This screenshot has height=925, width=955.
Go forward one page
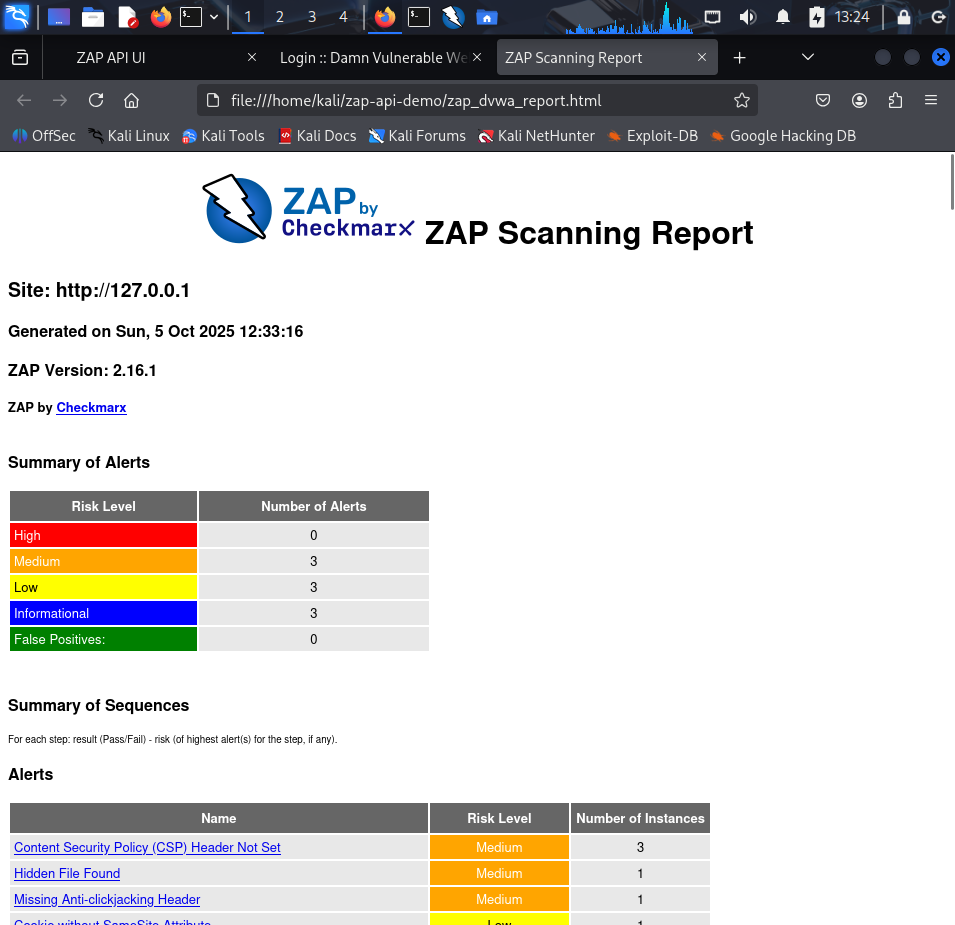pyautogui.click(x=60, y=100)
